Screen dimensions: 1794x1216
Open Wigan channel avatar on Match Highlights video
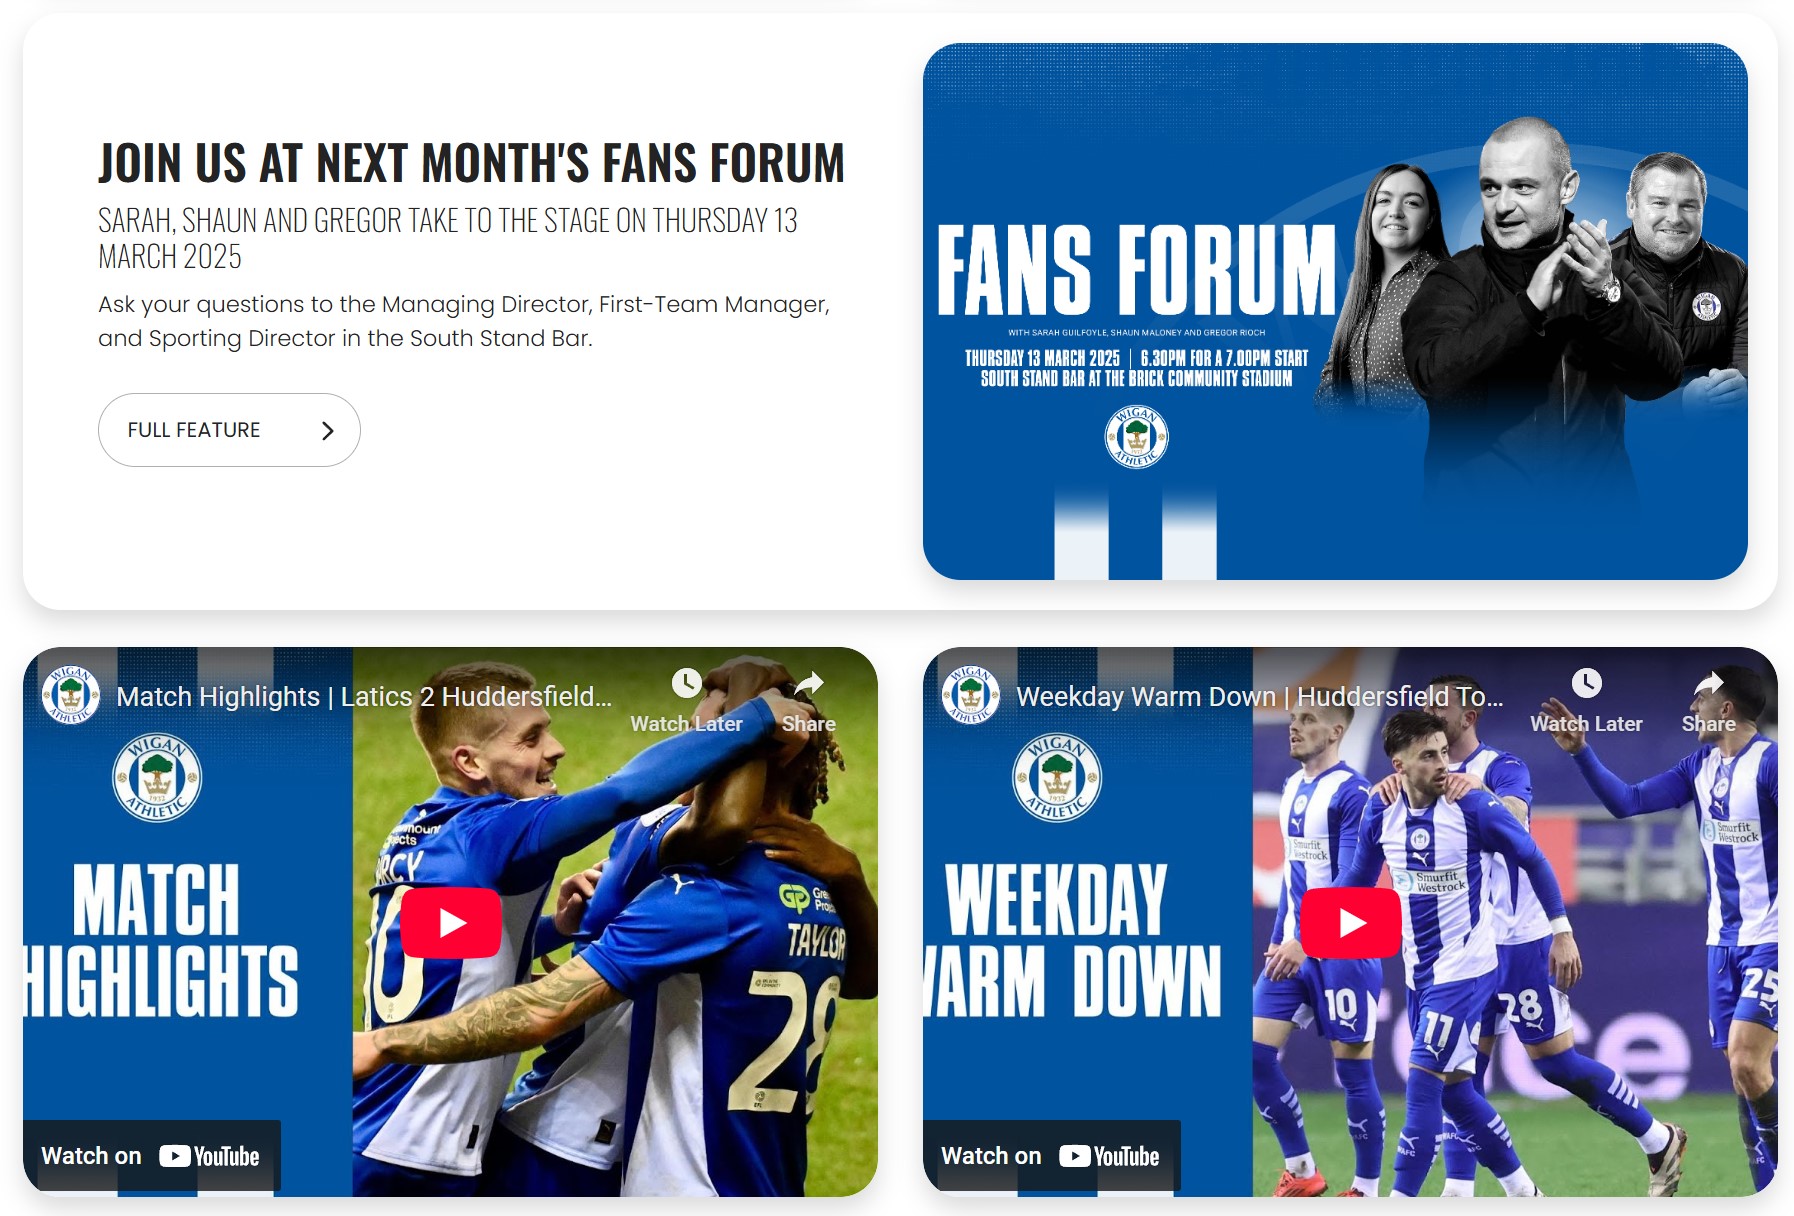coord(70,695)
